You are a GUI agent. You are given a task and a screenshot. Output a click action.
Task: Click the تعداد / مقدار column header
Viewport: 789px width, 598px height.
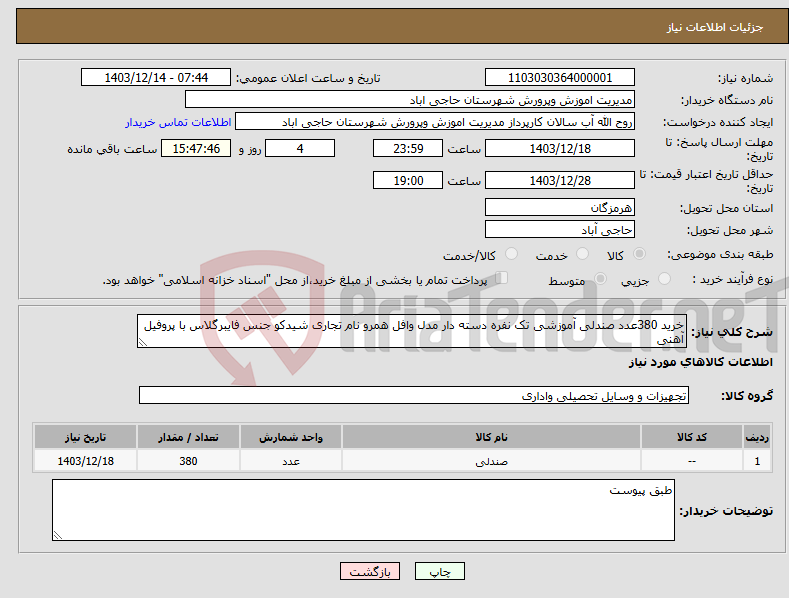pyautogui.click(x=188, y=437)
